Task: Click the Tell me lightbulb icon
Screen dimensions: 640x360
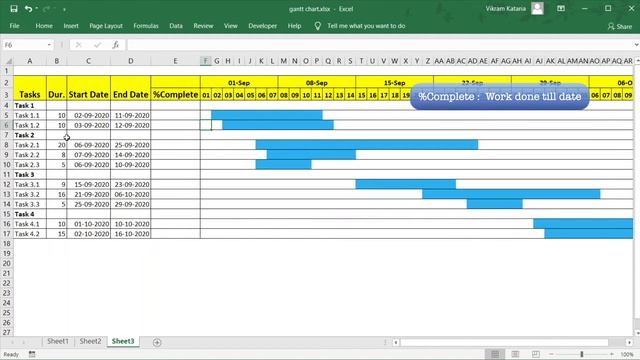Action: click(x=318, y=26)
